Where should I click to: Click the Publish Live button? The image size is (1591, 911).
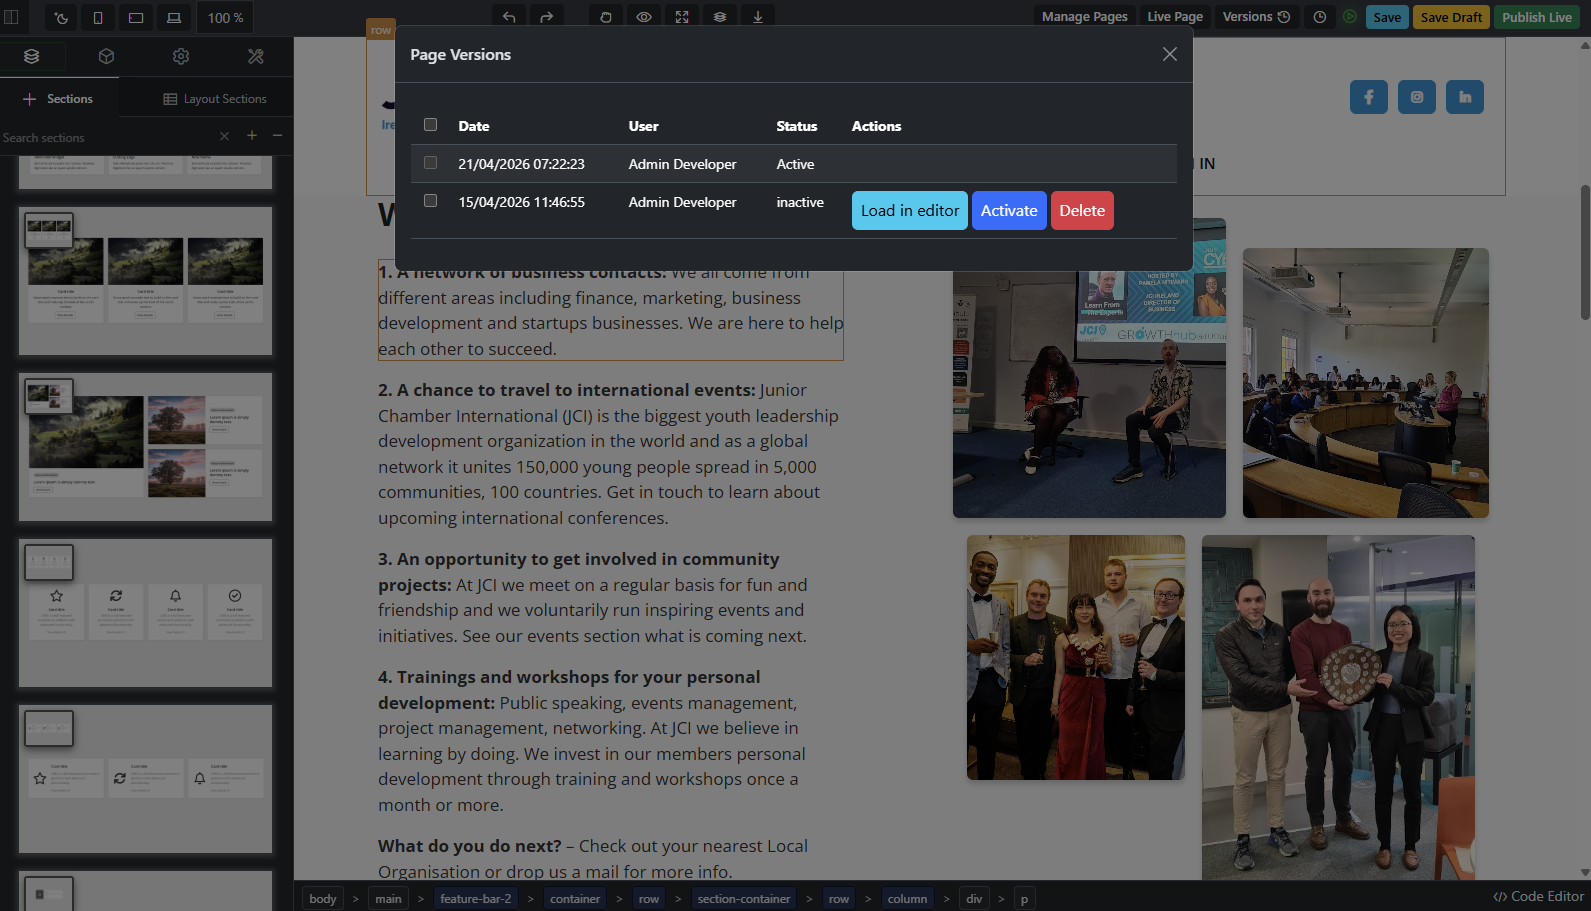point(1537,17)
